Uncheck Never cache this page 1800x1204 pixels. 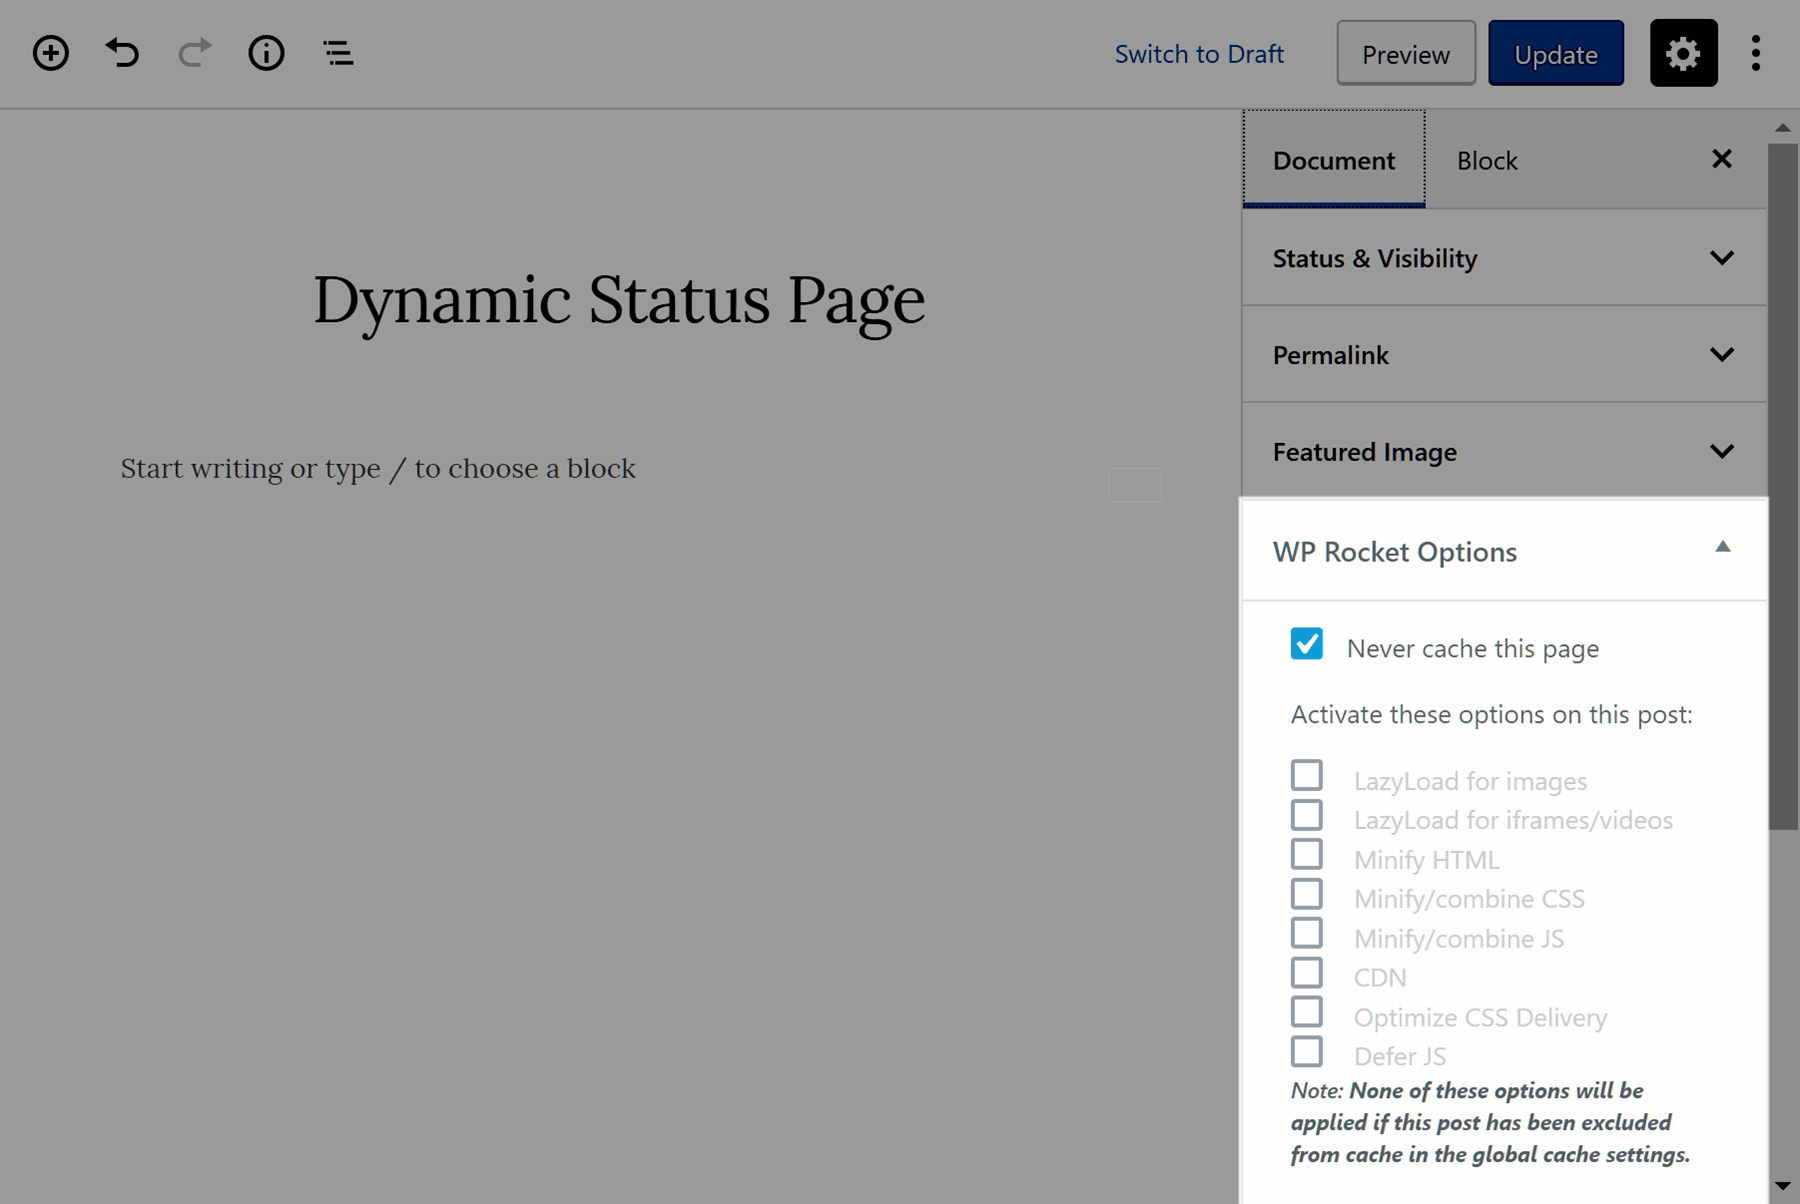coord(1306,644)
